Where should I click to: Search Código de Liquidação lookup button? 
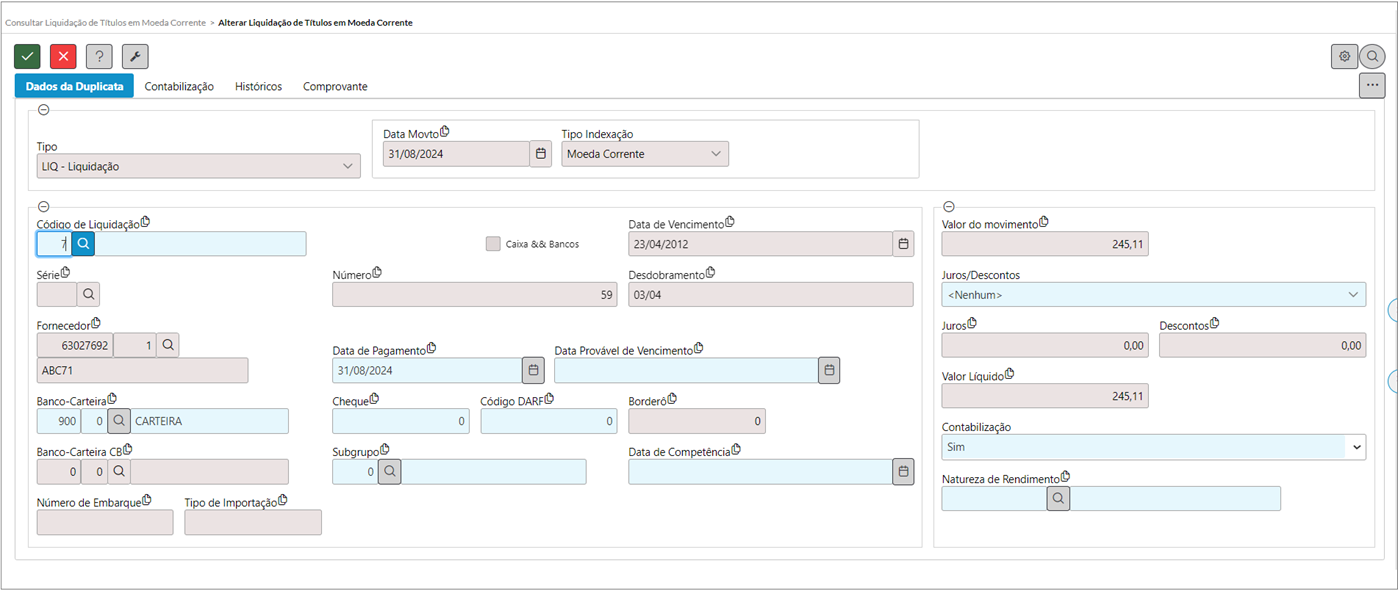(83, 244)
